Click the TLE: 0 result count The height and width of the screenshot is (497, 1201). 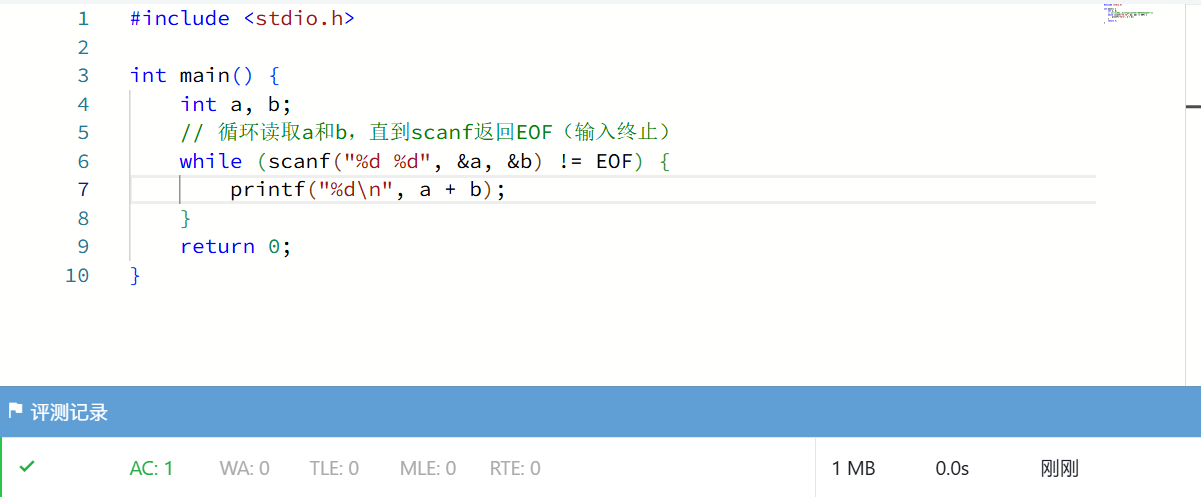tap(334, 468)
